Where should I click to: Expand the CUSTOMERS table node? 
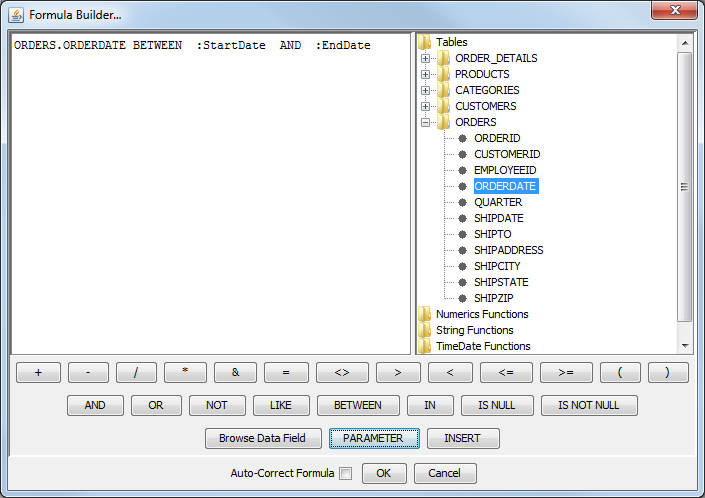coord(426,106)
